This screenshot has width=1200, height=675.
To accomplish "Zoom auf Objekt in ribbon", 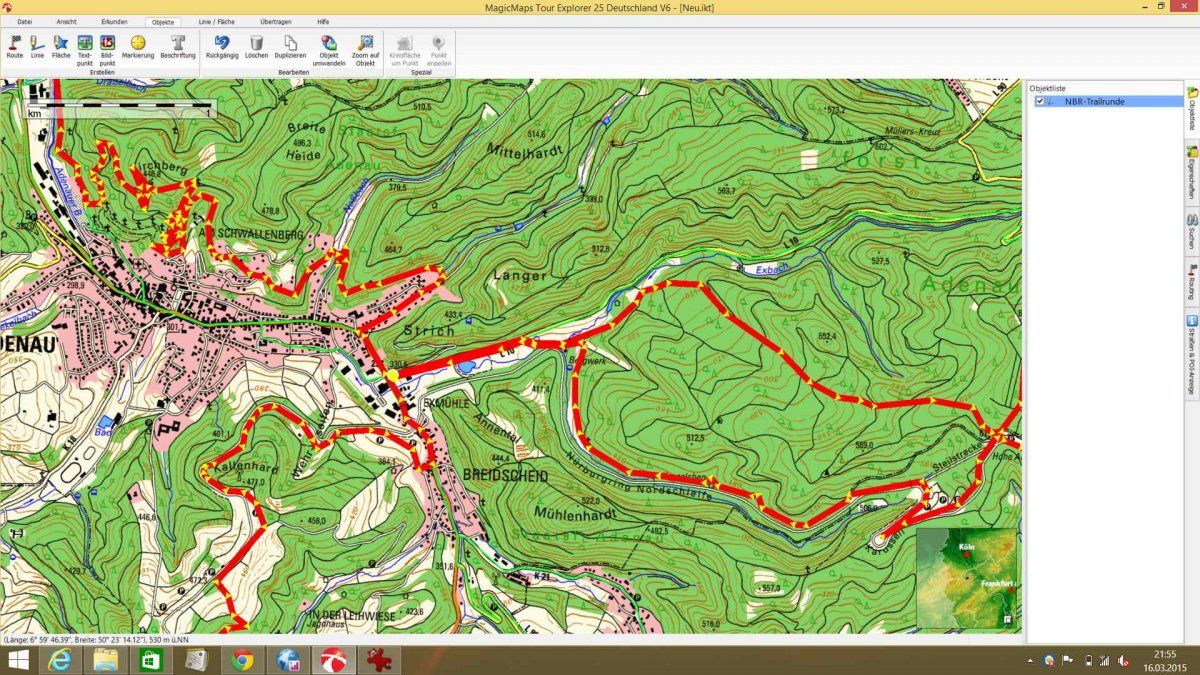I will [x=365, y=49].
